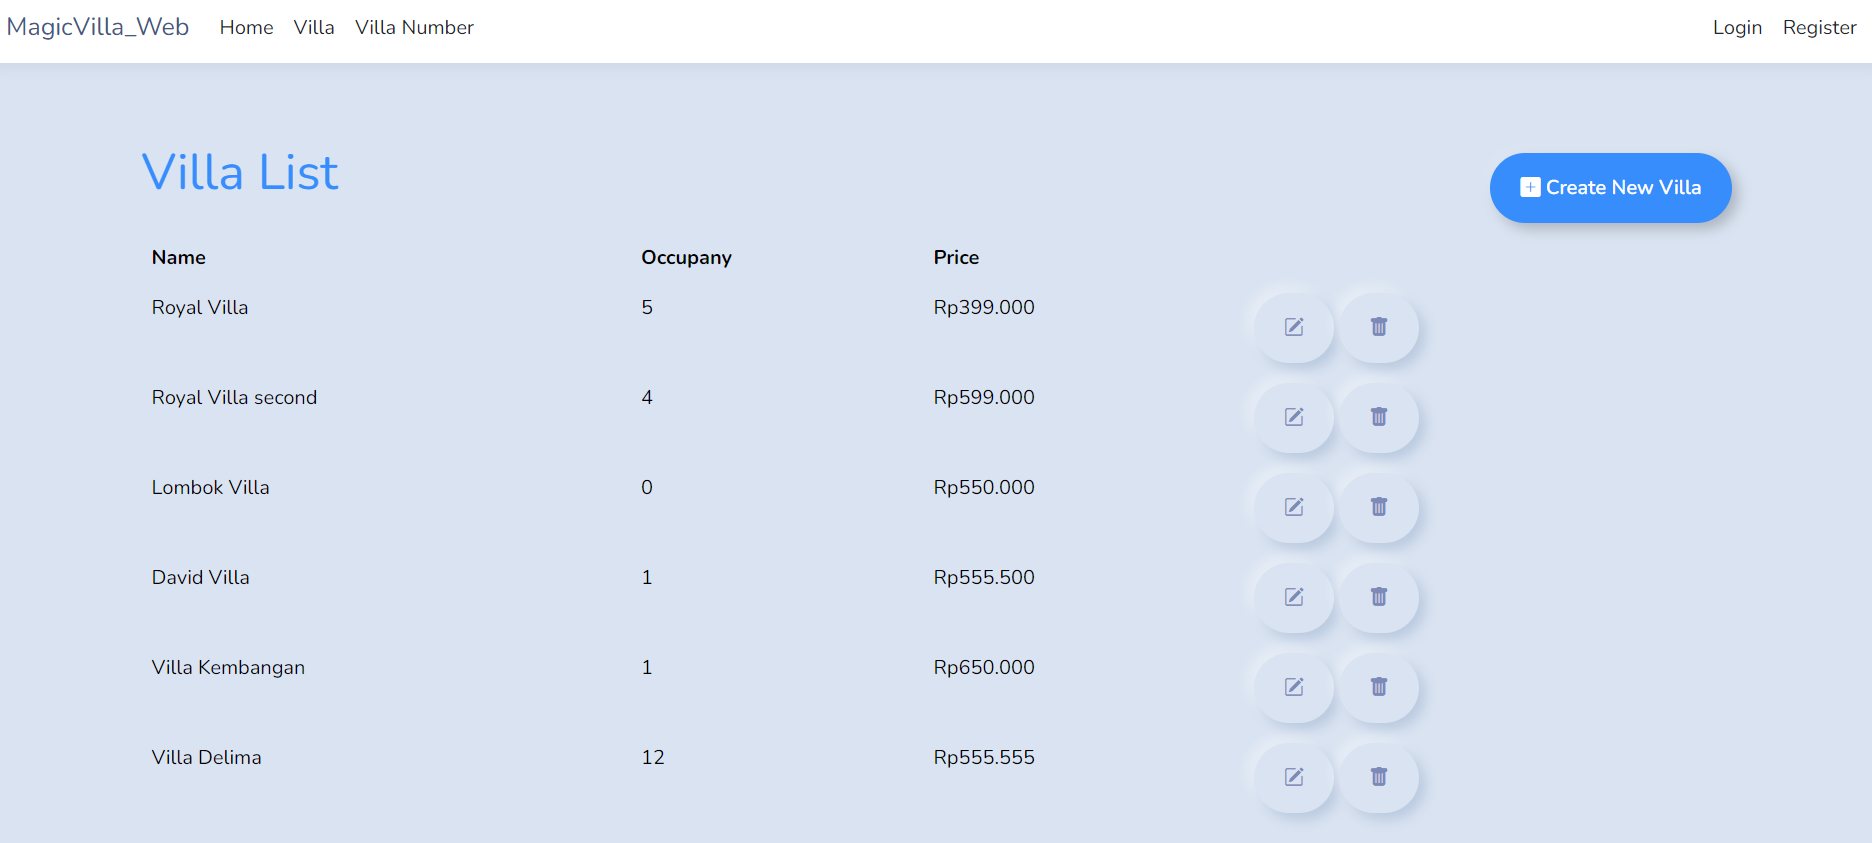Edit the Royal Villa second row

(x=1294, y=417)
